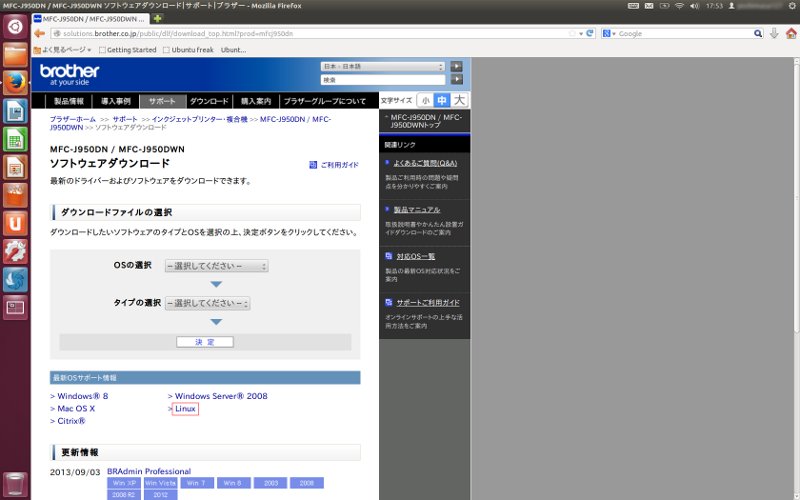Reload page with refresh icon
Screen dimensions: 800x500
[590, 33]
